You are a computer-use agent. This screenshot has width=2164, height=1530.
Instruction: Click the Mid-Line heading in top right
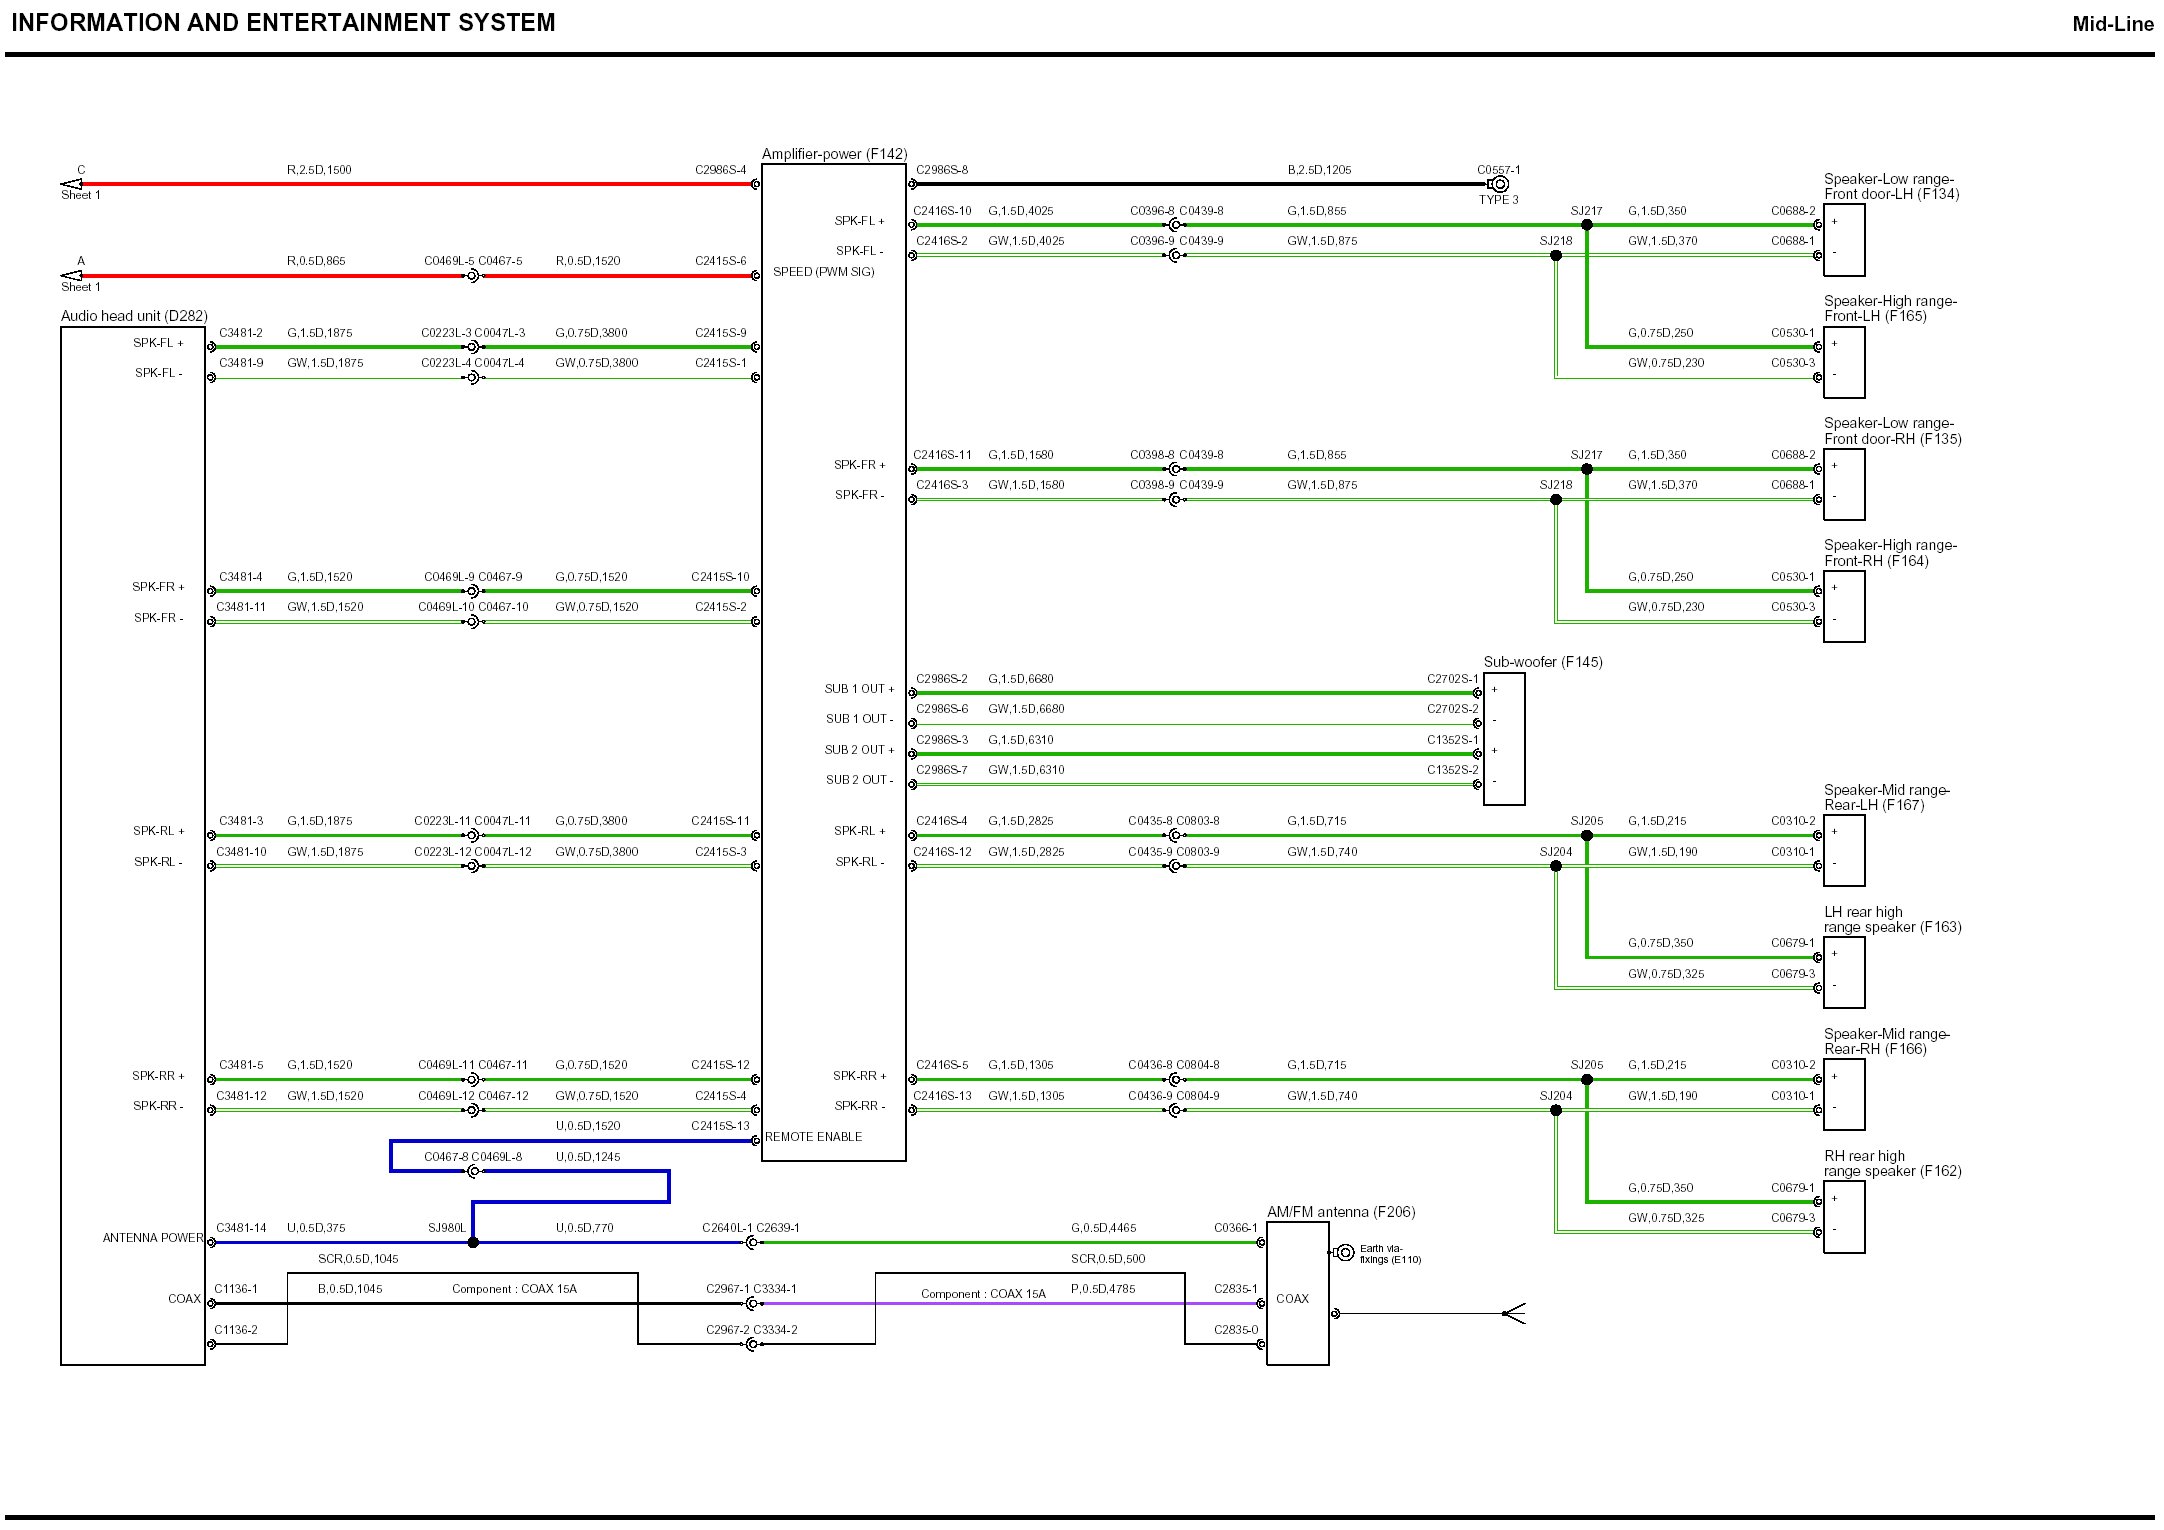tap(2112, 24)
